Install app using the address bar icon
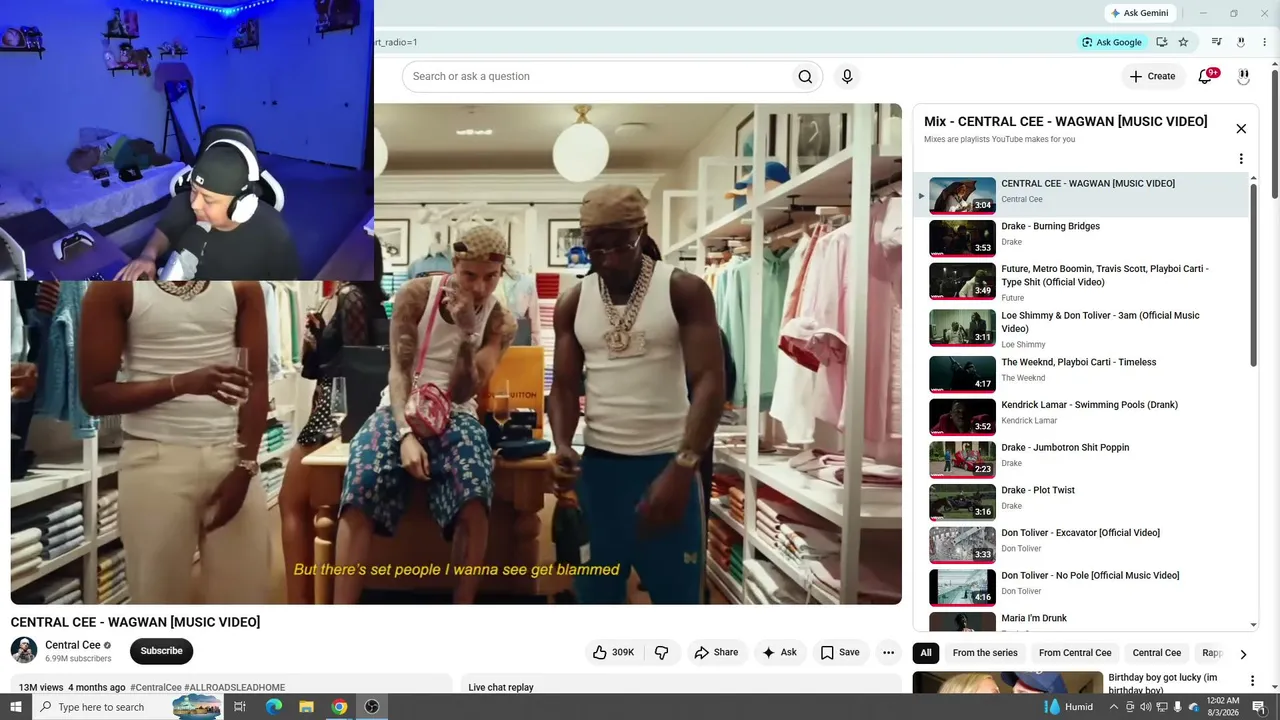Image resolution: width=1280 pixels, height=720 pixels. [x=1162, y=42]
